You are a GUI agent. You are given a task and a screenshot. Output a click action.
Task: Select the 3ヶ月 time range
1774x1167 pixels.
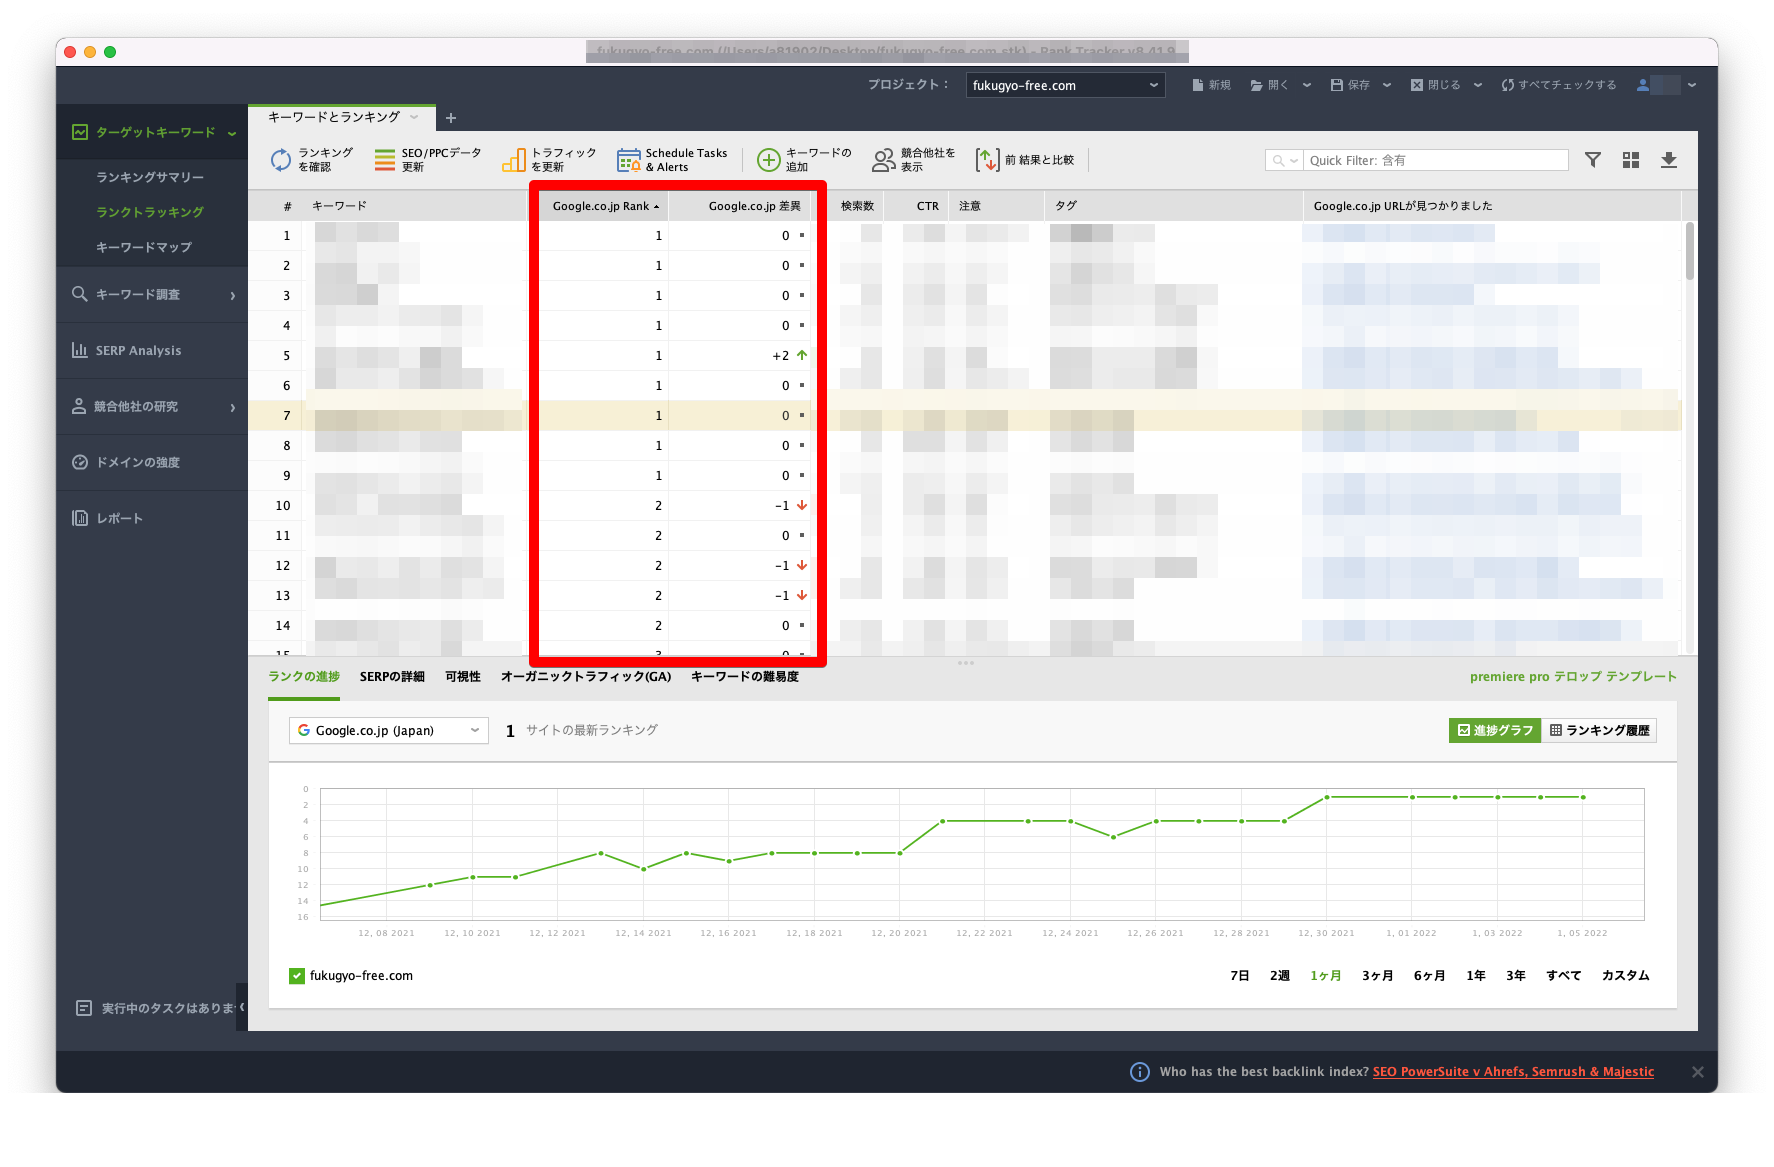1377,976
